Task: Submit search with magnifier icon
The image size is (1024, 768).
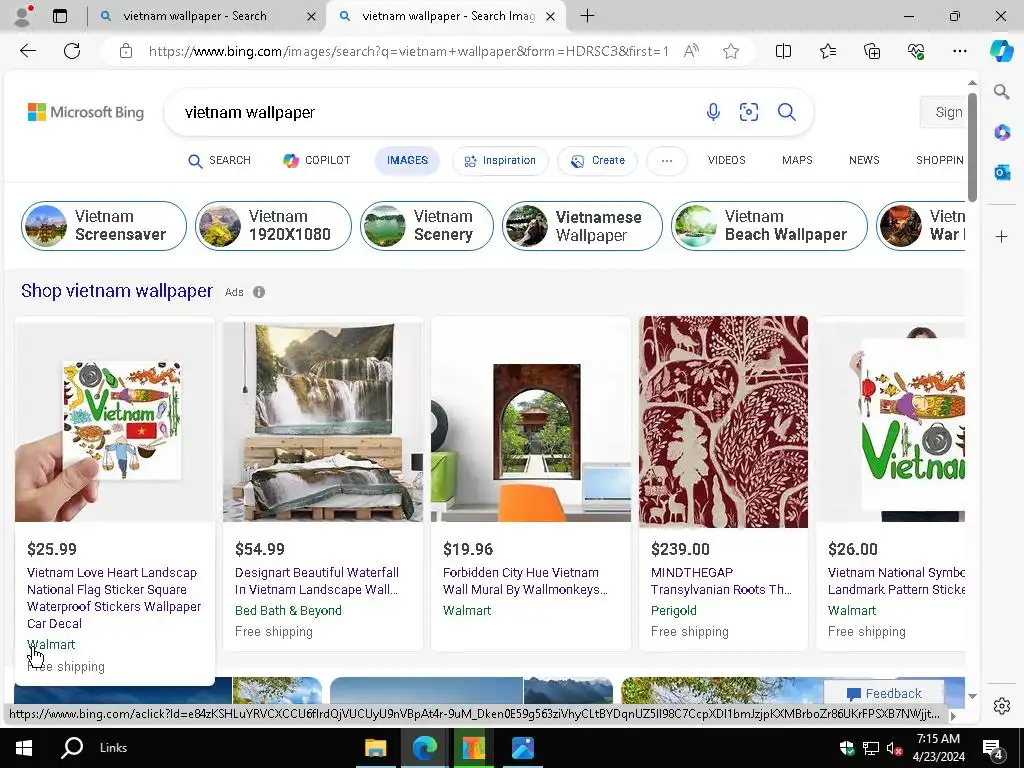Action: coord(786,112)
